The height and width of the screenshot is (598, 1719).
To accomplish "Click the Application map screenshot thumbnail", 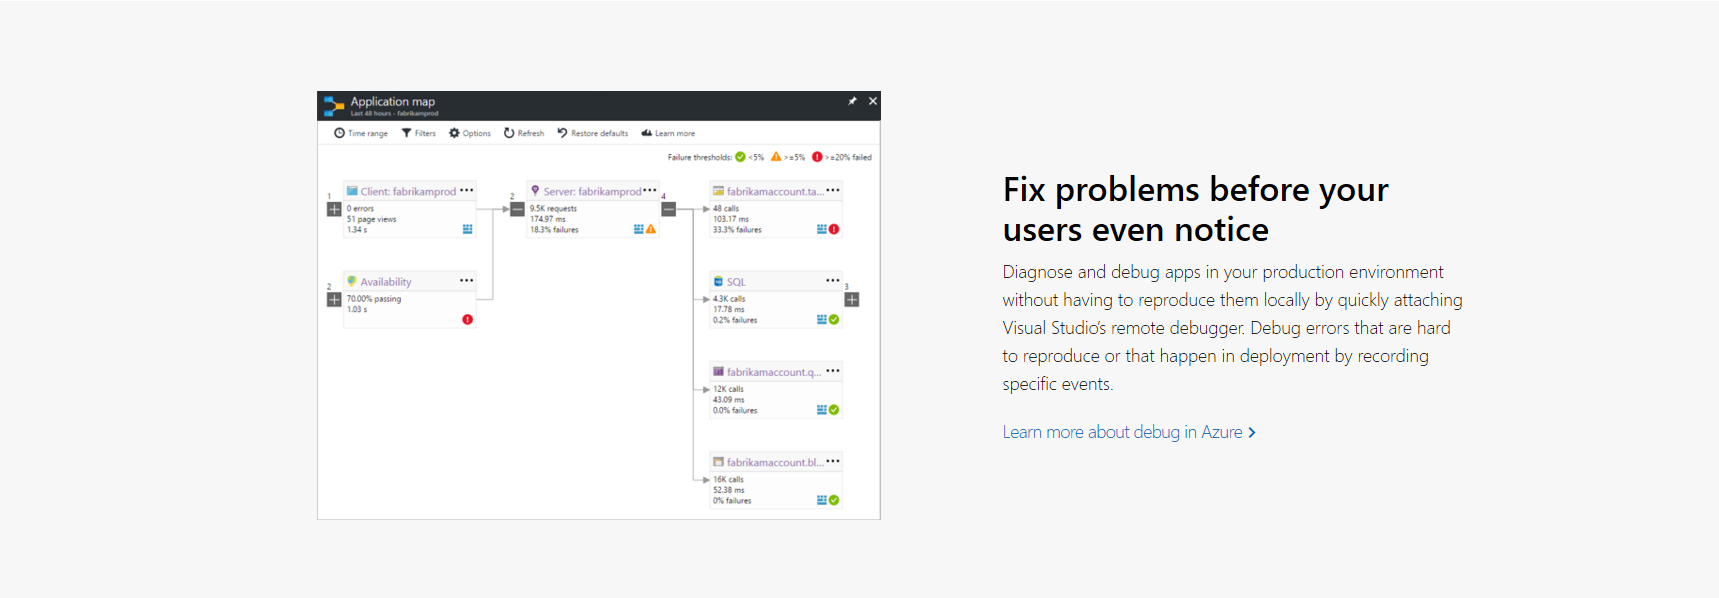I will pos(599,305).
